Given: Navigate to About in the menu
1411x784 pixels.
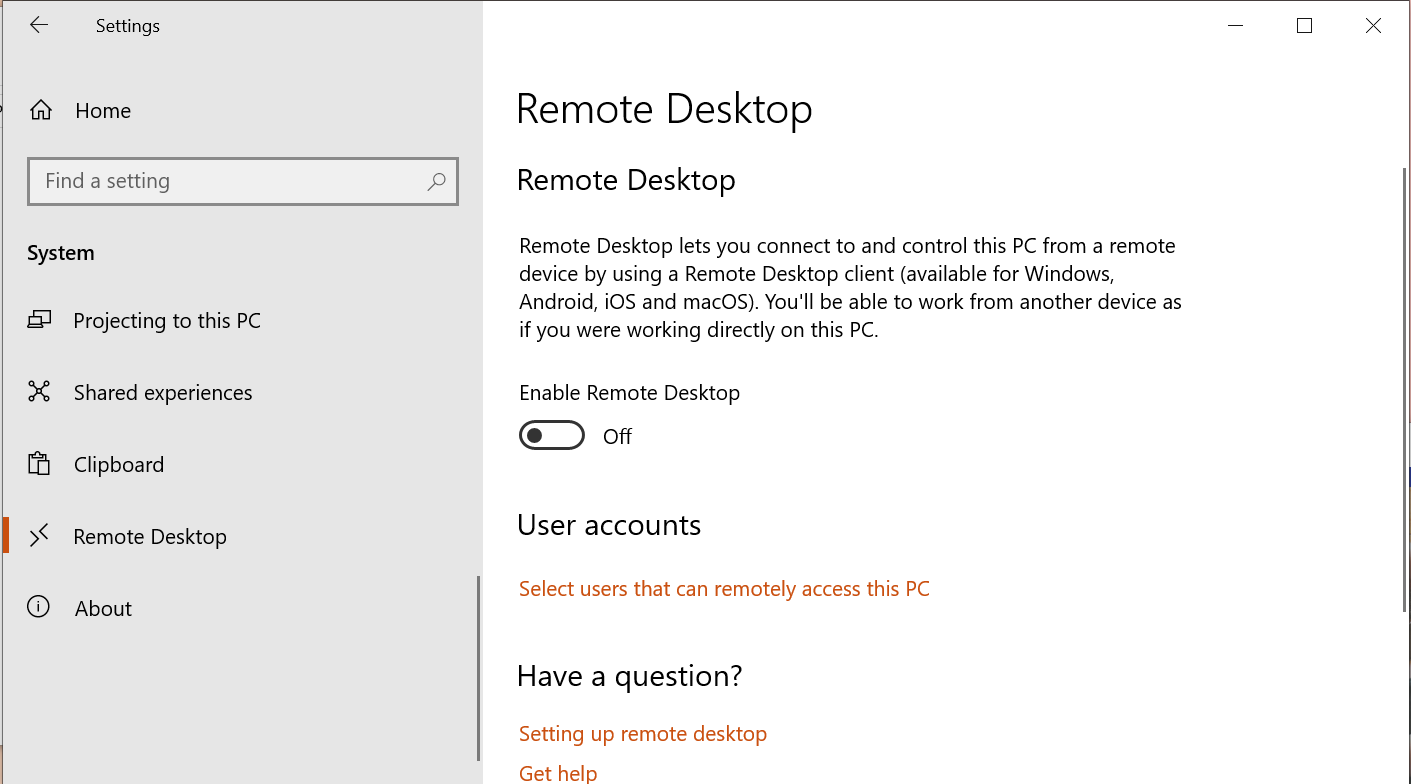Looking at the screenshot, I should [102, 608].
